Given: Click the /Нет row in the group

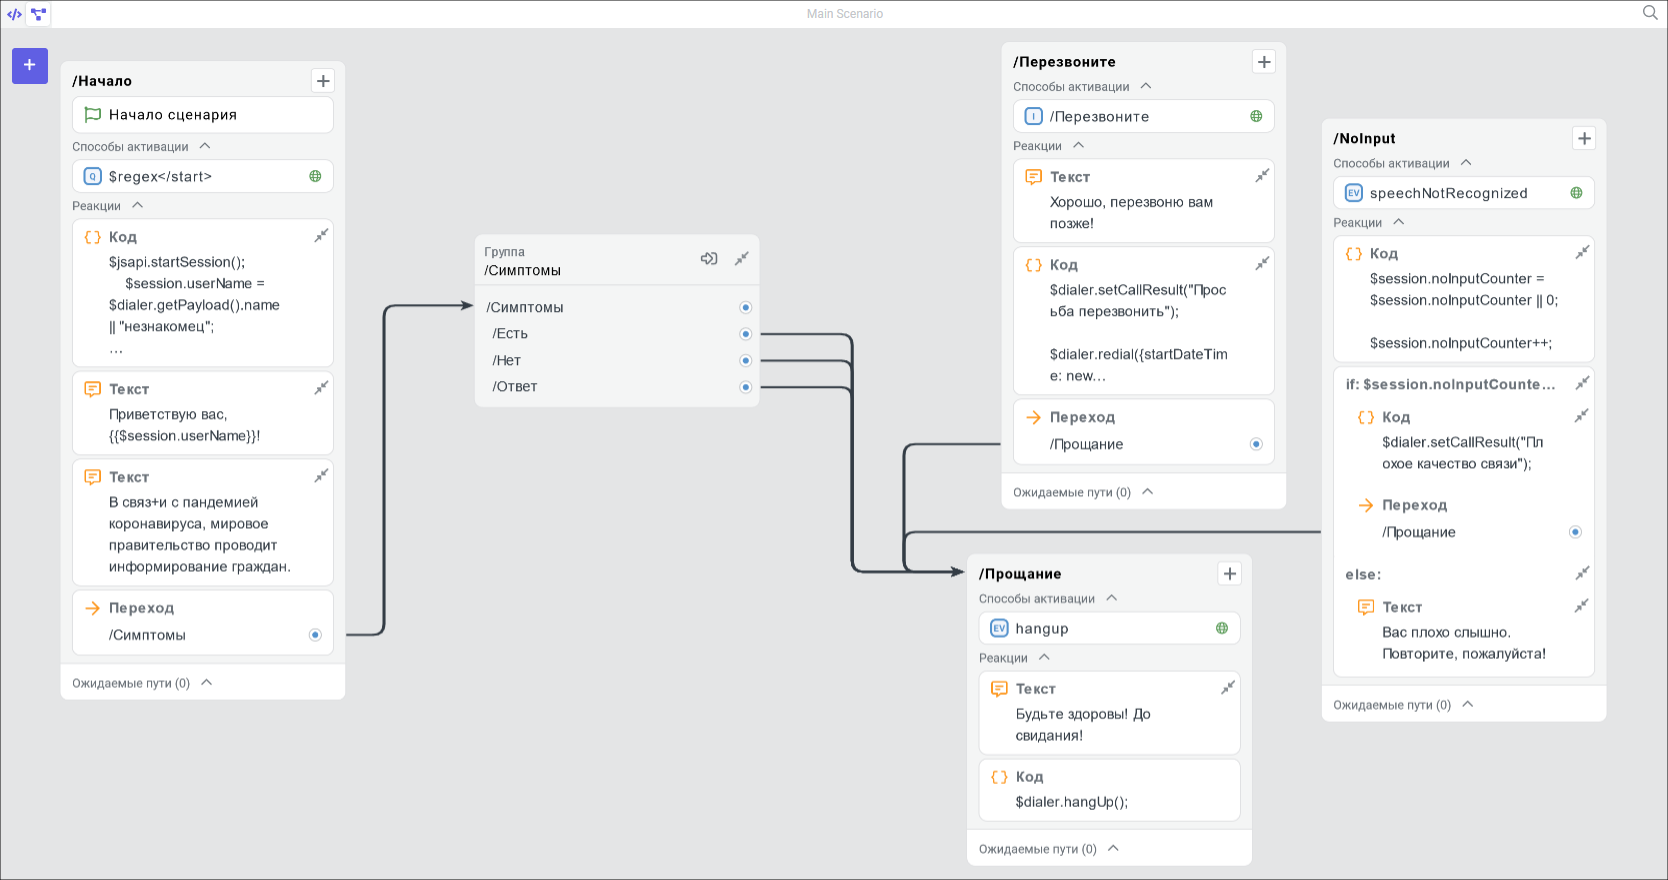Looking at the screenshot, I should (617, 360).
